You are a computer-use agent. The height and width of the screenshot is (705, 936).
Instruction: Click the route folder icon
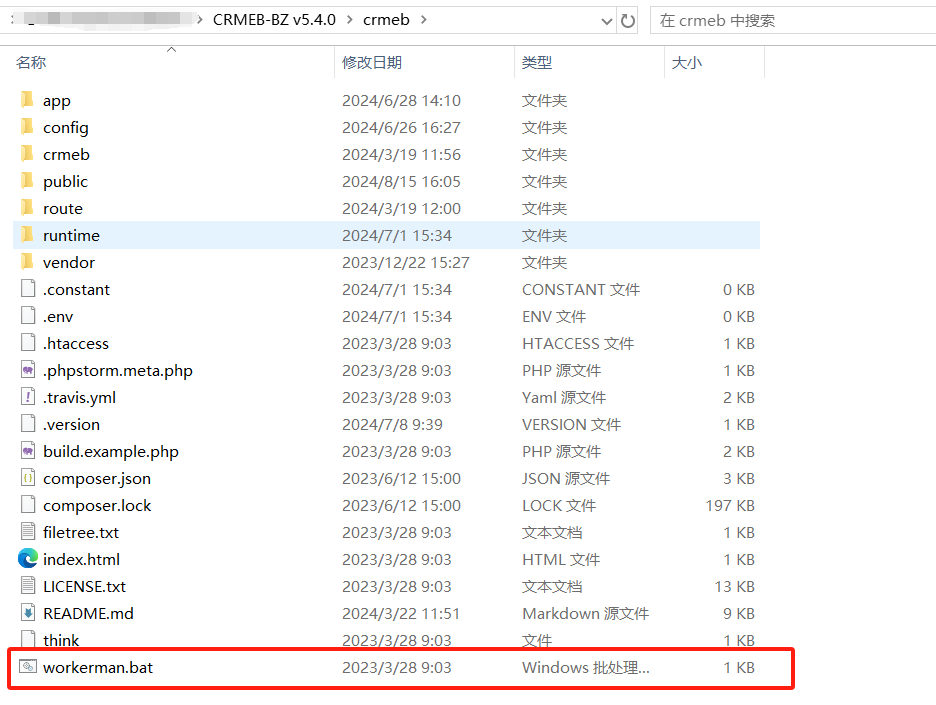(27, 208)
